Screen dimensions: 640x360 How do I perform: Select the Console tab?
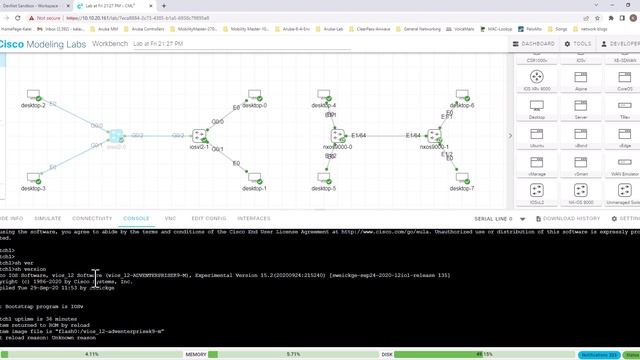[136, 218]
